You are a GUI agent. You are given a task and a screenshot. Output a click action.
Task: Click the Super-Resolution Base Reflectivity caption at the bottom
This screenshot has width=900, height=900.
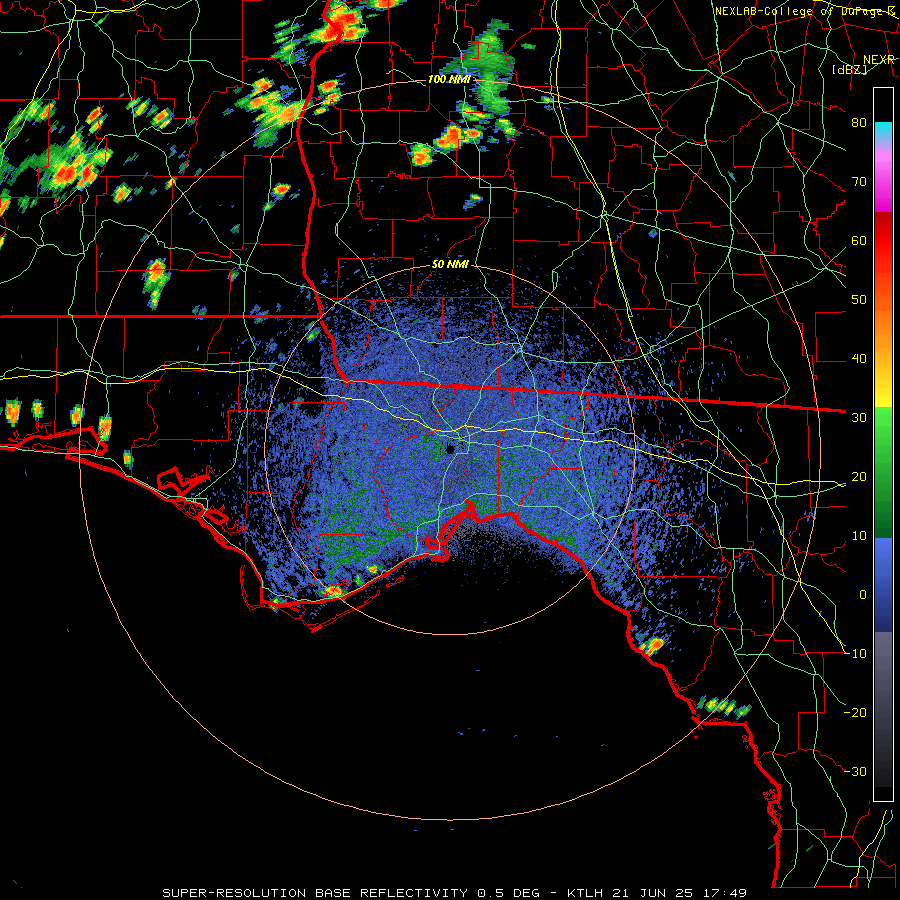point(454,893)
